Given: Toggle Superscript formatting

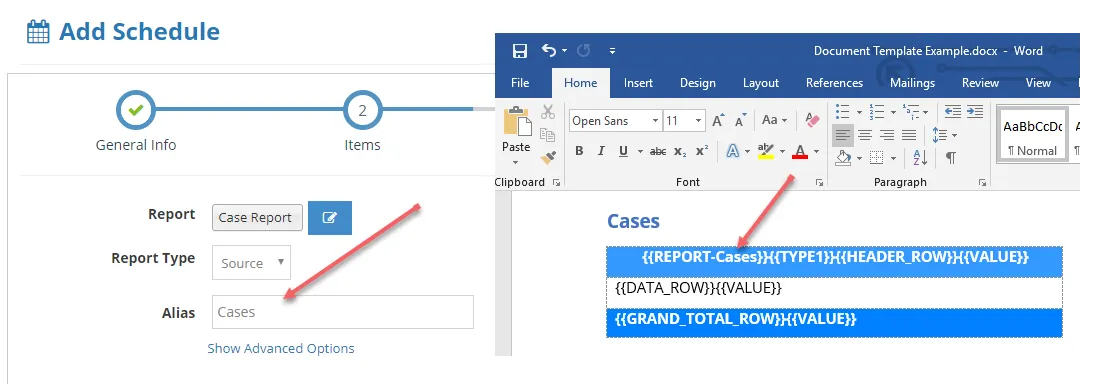Looking at the screenshot, I should 702,151.
